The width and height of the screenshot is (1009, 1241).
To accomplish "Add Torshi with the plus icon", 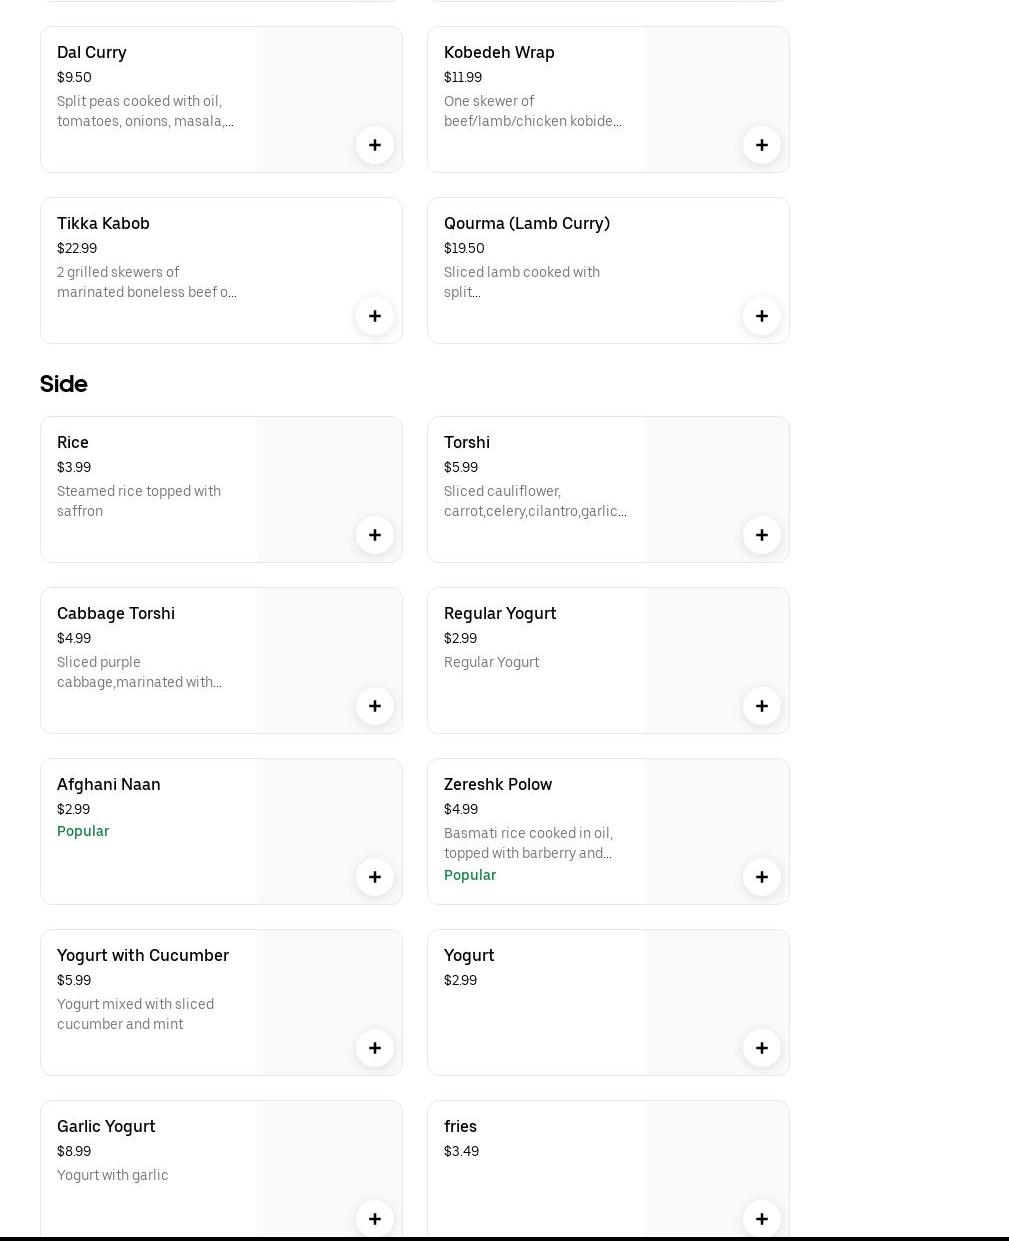I will (762, 535).
